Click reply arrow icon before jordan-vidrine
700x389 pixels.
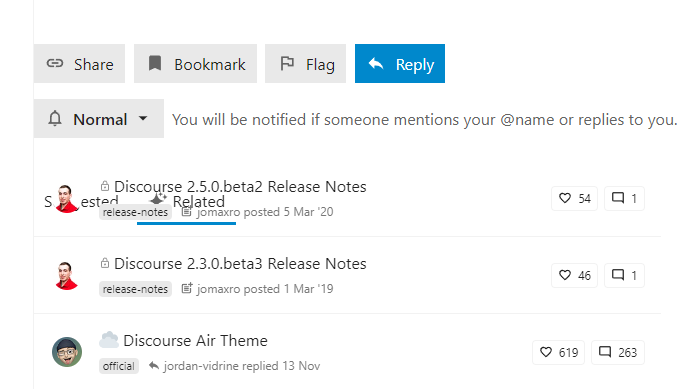tap(154, 366)
